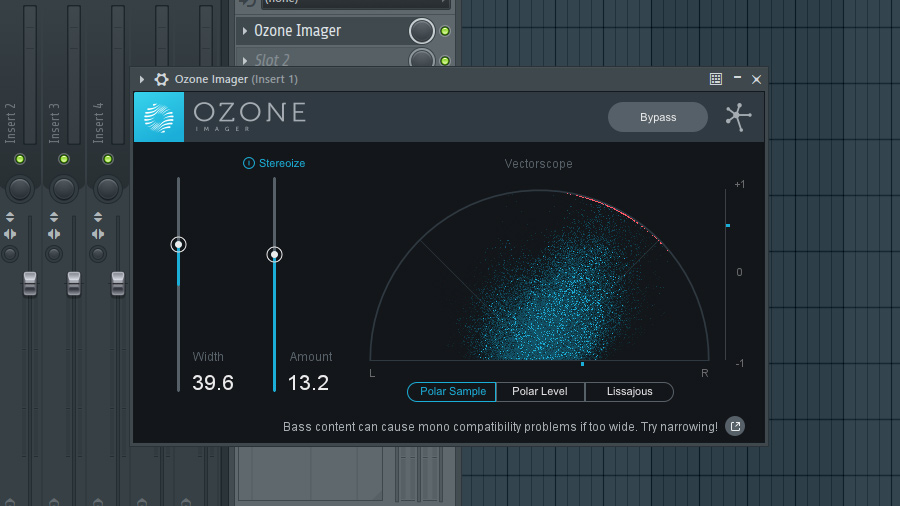The height and width of the screenshot is (506, 900).
Task: Click Insert 3 swap left-right channels icon
Action: (54, 234)
